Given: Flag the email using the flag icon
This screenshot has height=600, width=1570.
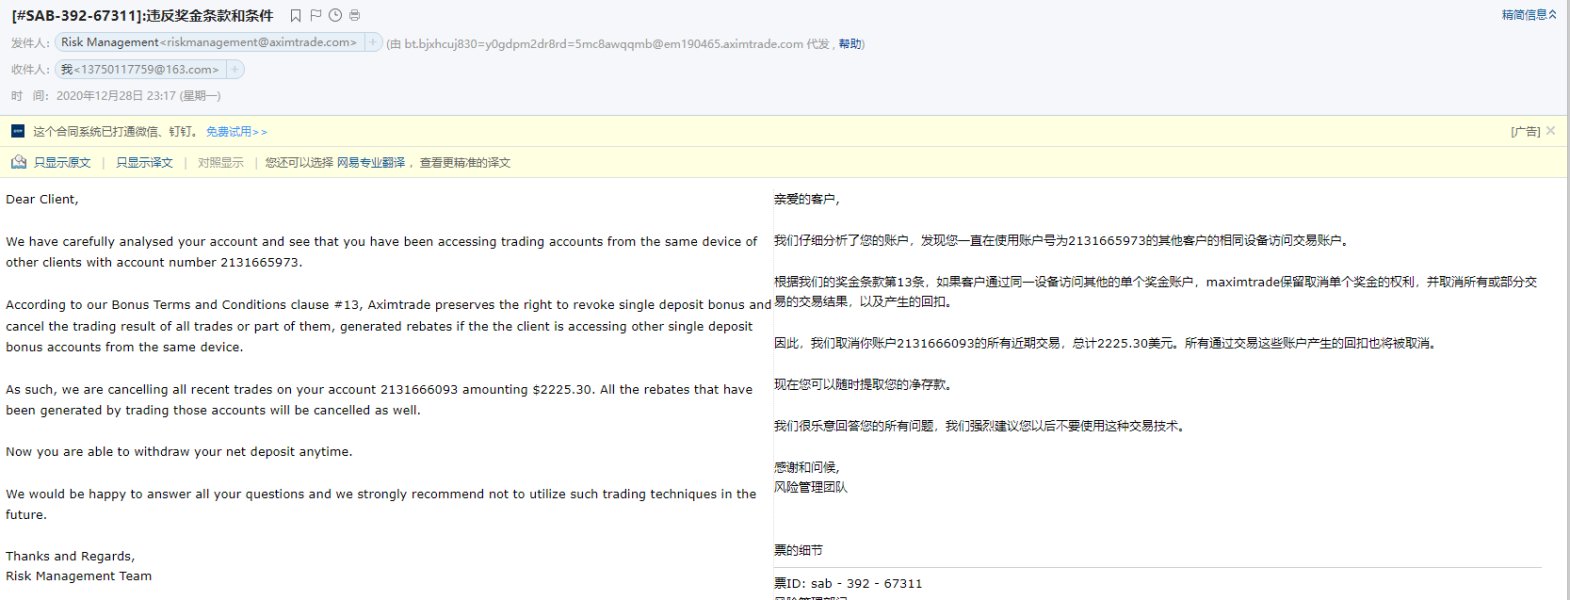Looking at the screenshot, I should point(315,15).
